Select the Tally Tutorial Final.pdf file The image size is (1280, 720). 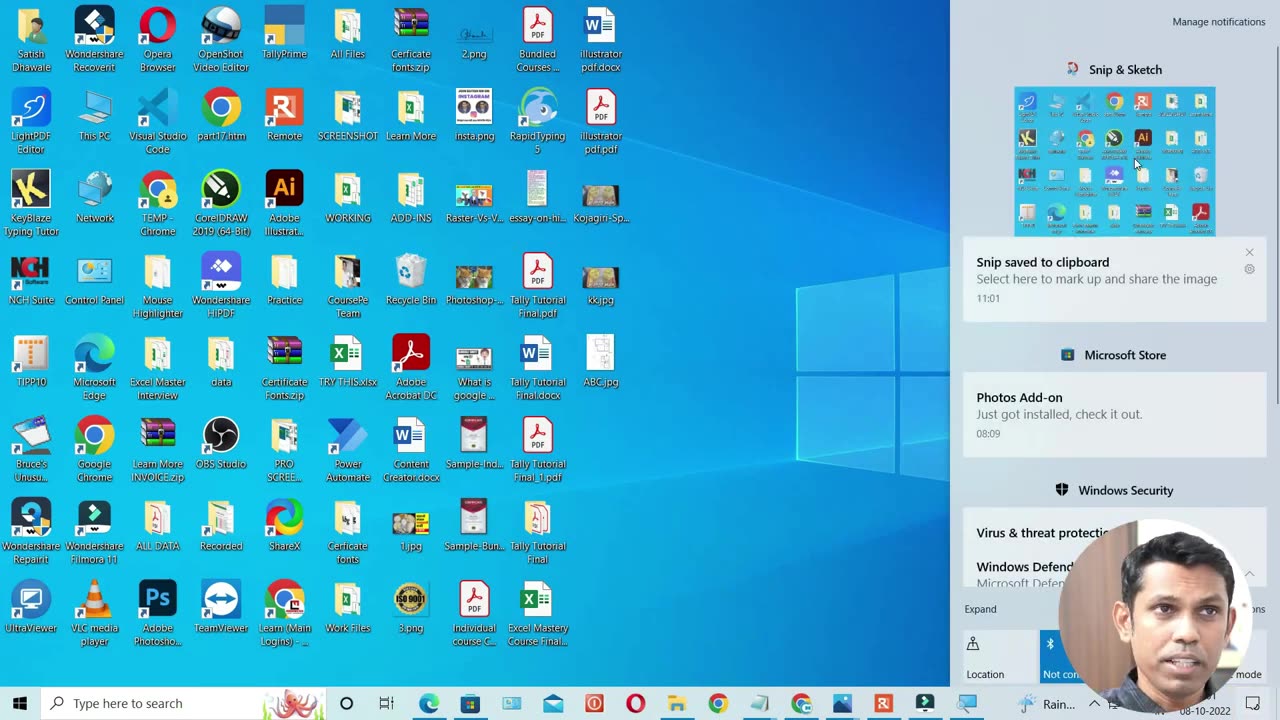[538, 286]
